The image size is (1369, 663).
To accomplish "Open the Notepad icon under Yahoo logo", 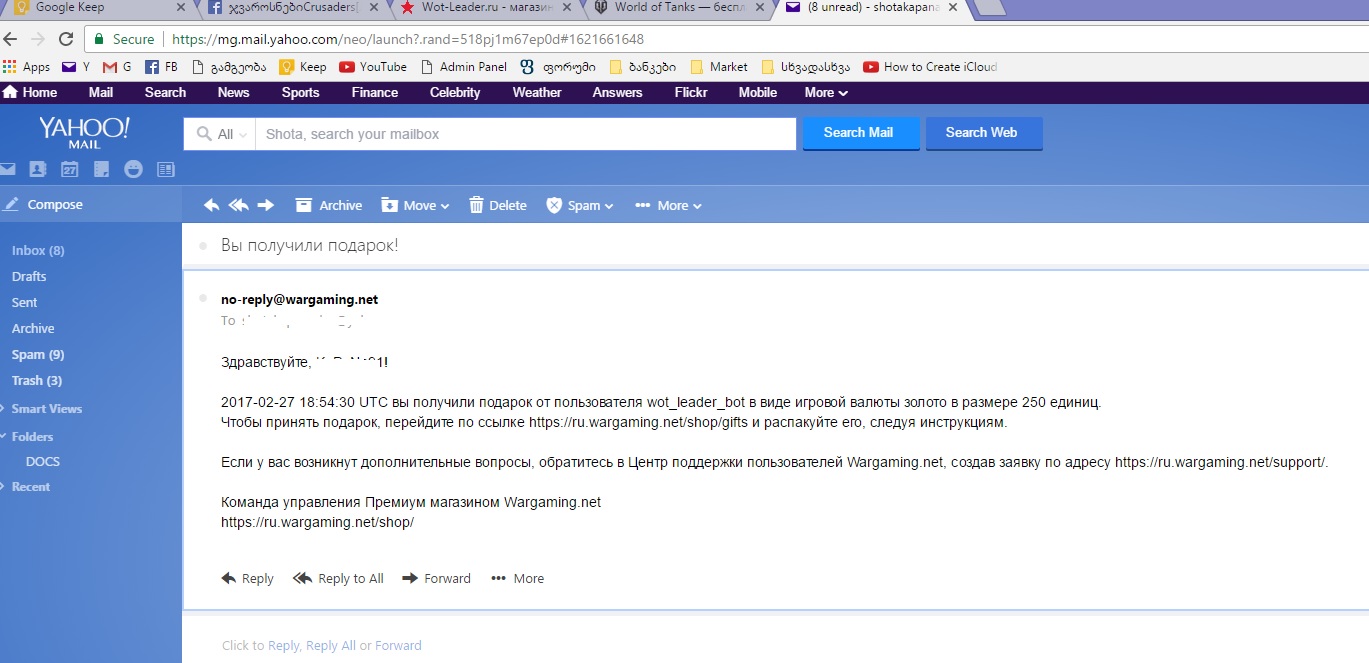I will pyautogui.click(x=101, y=169).
